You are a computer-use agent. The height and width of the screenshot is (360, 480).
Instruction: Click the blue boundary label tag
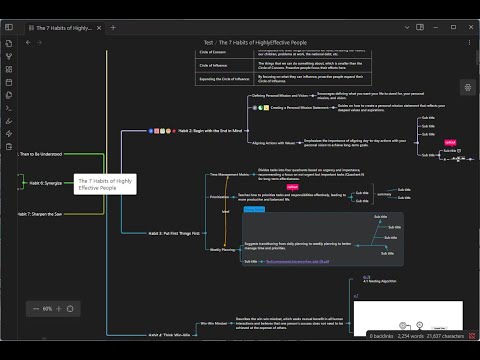click(254, 209)
